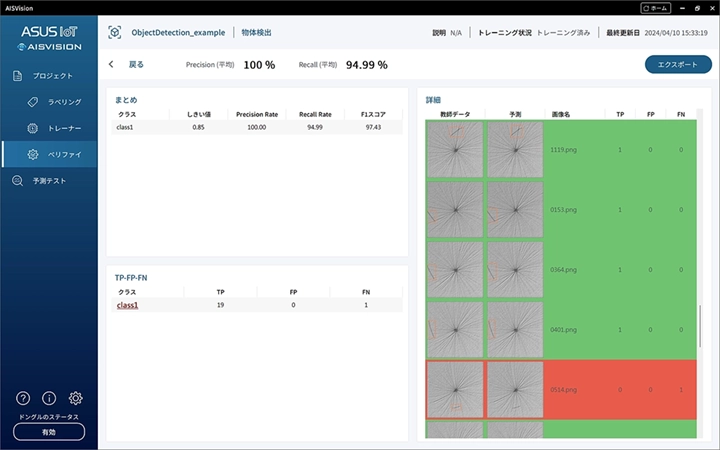Click the Recall Rate column header
The image size is (720, 450).
pos(315,114)
